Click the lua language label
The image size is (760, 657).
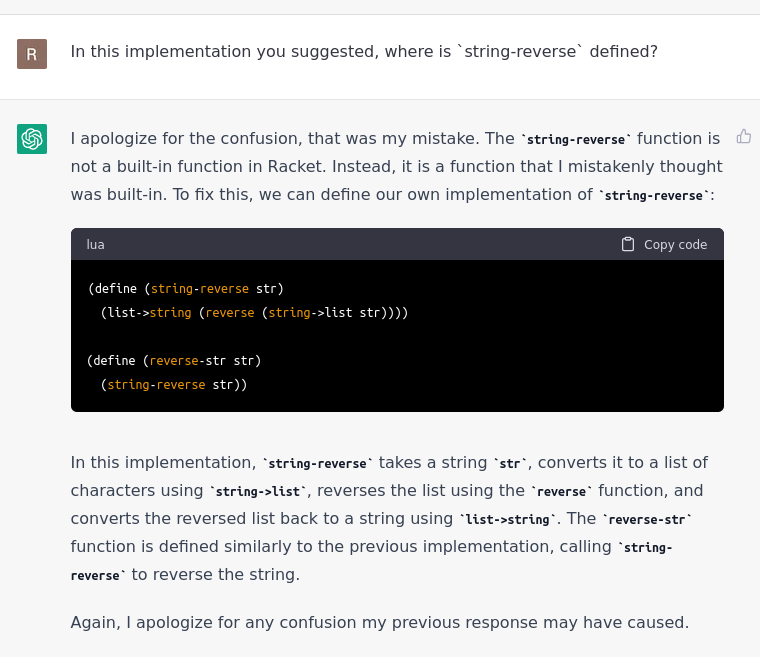pos(95,244)
